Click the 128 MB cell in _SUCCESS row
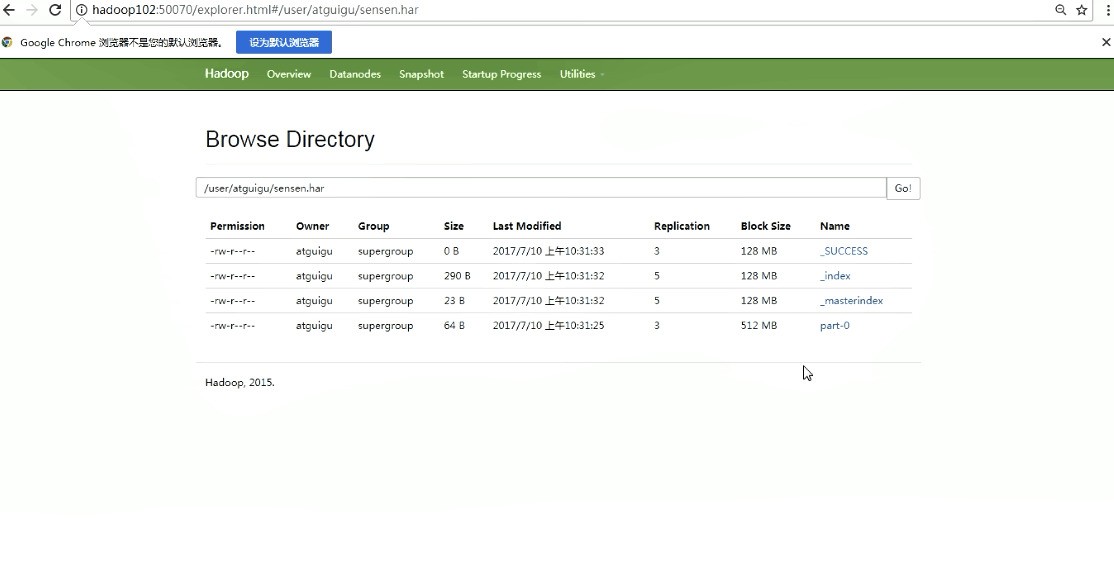1114x567 pixels. 759,251
